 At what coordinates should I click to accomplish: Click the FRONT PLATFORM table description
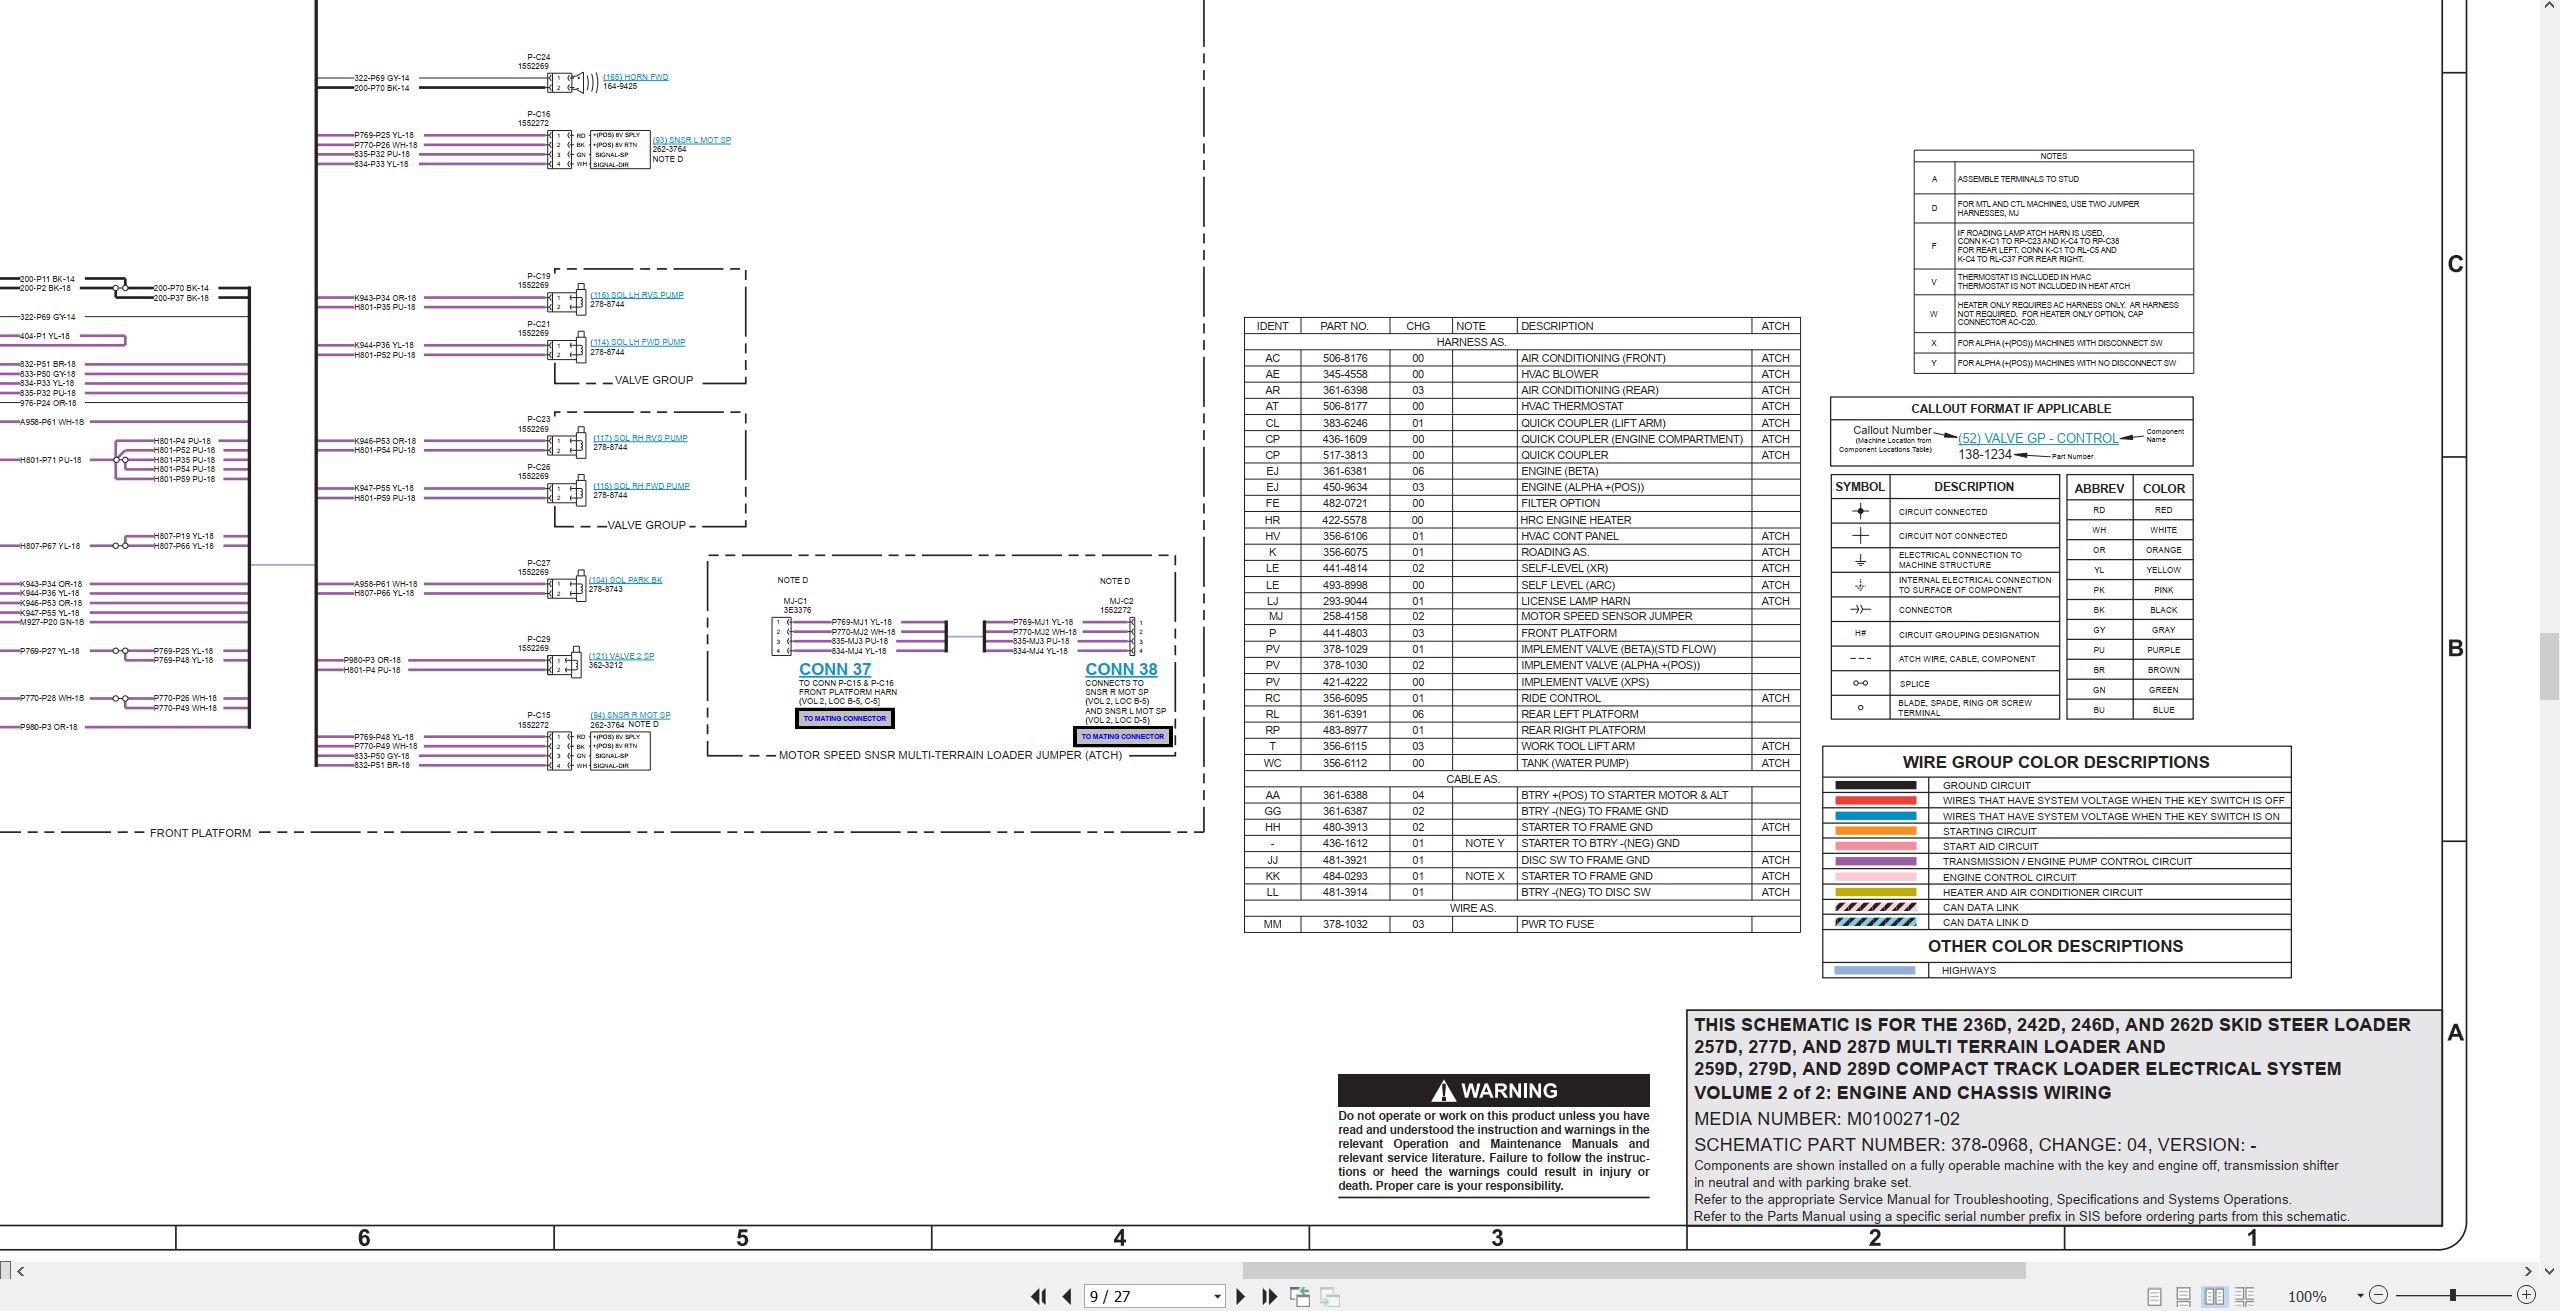click(x=1568, y=633)
